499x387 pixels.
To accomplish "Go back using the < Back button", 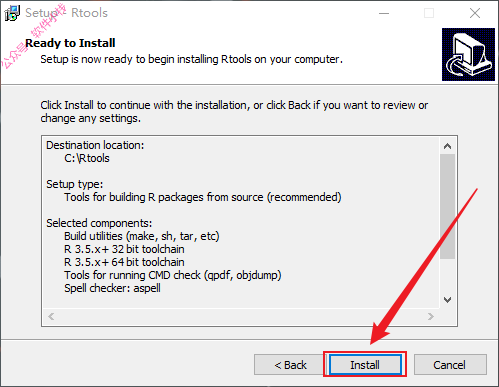I will pyautogui.click(x=290, y=365).
